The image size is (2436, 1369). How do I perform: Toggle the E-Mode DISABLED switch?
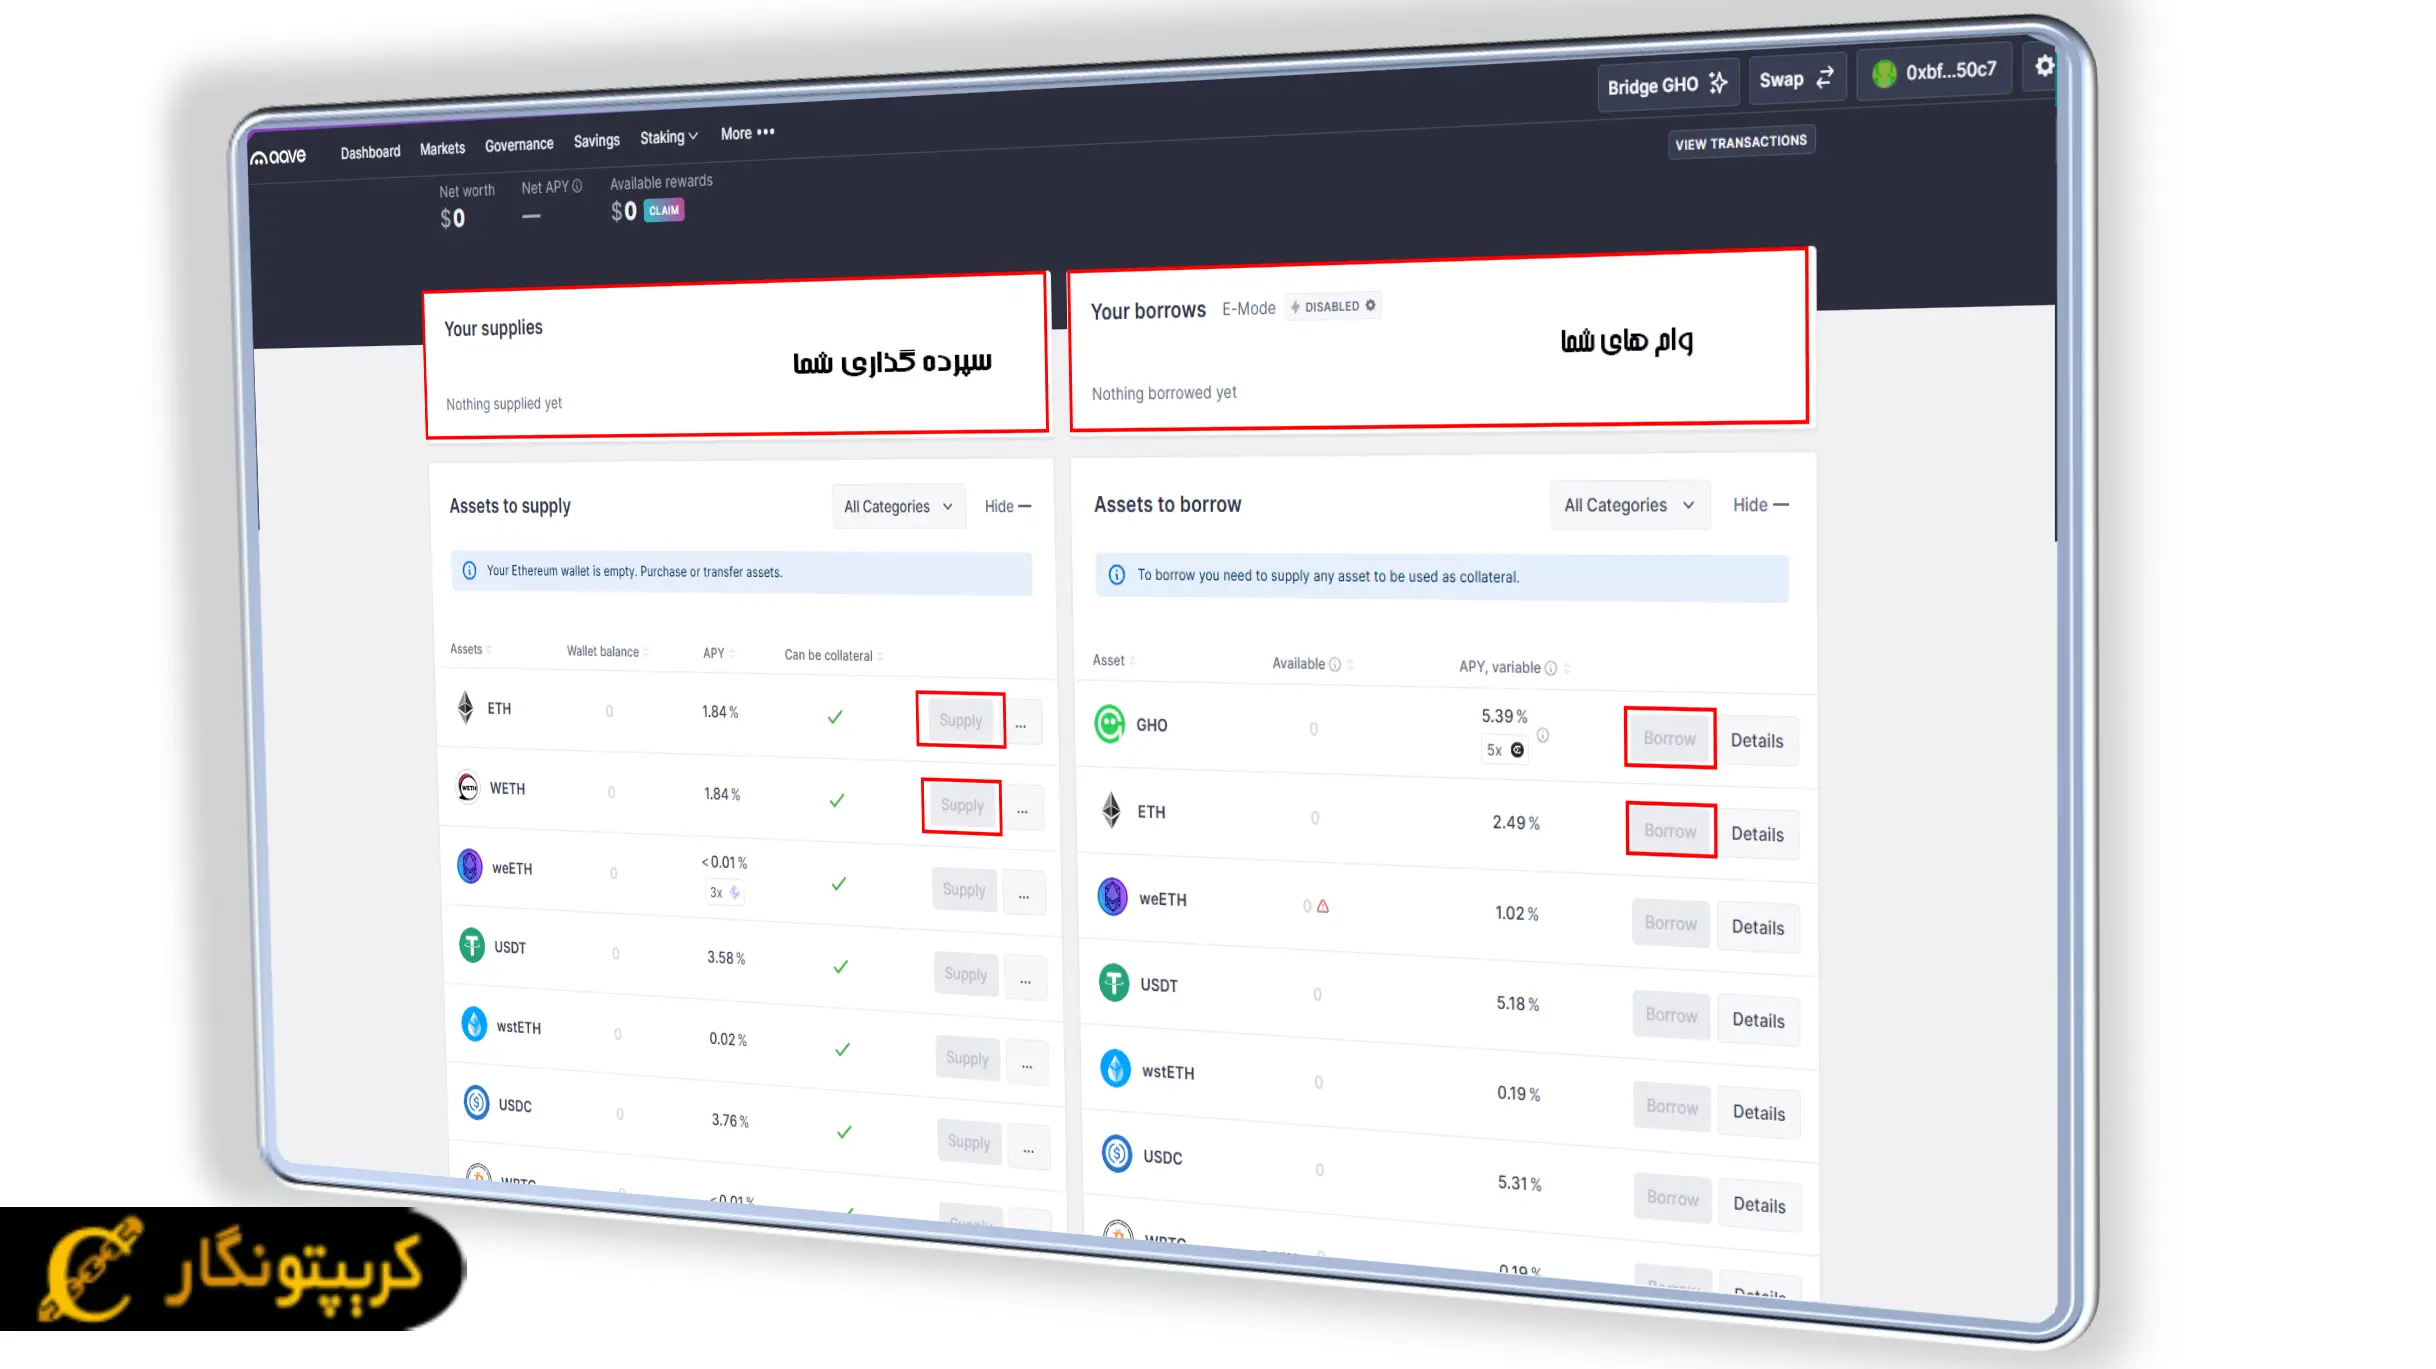coord(1333,306)
